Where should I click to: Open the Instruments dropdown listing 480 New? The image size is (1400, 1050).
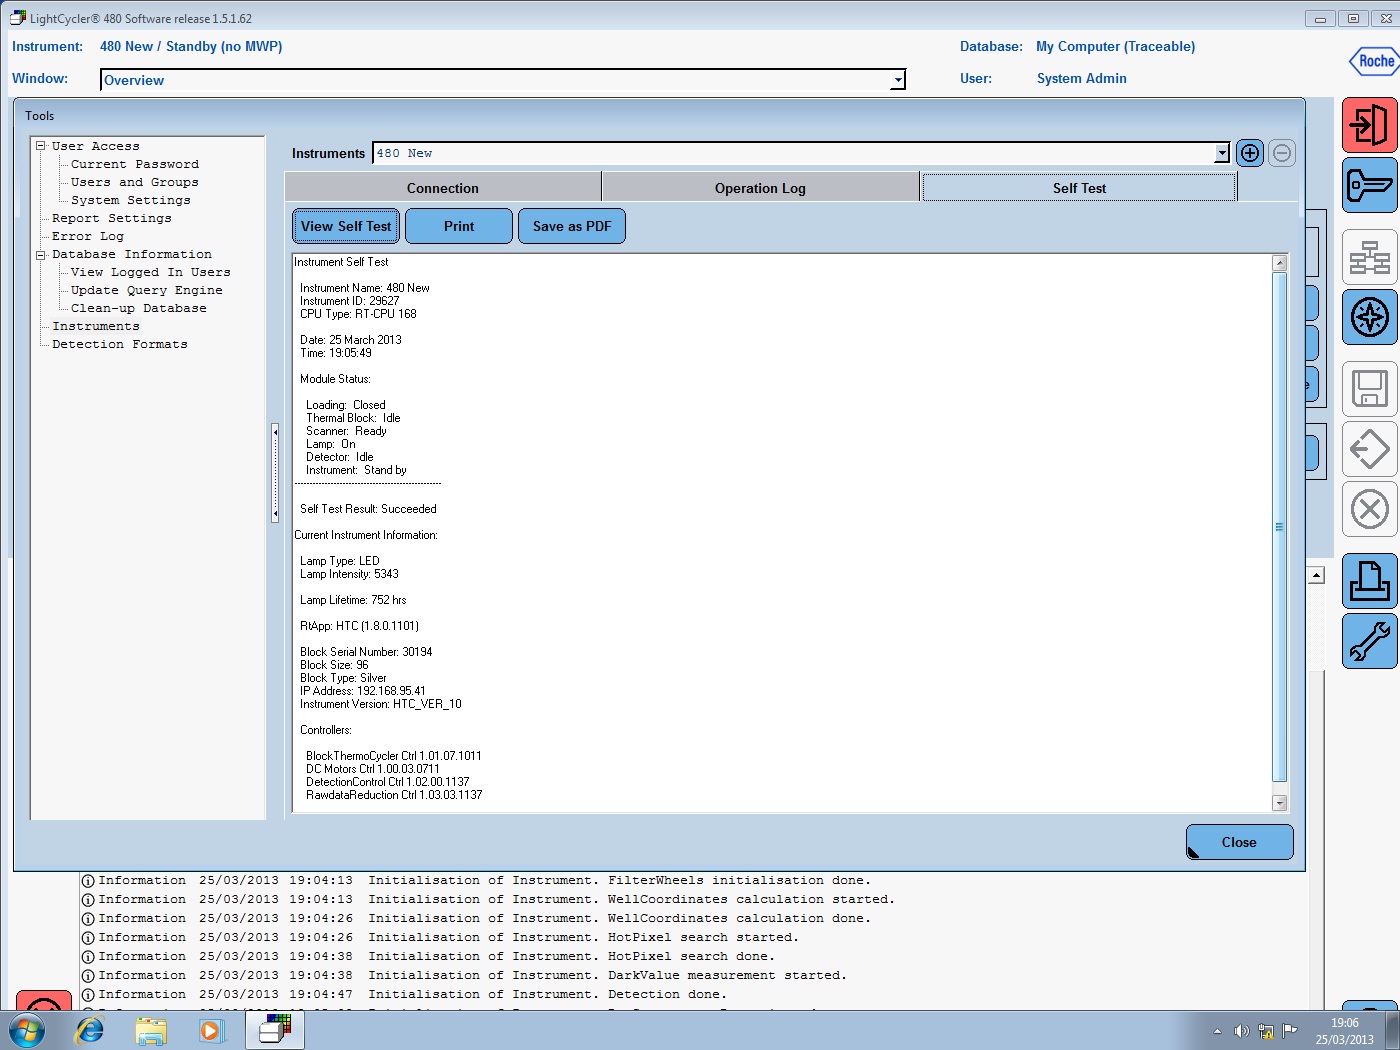(x=1221, y=152)
